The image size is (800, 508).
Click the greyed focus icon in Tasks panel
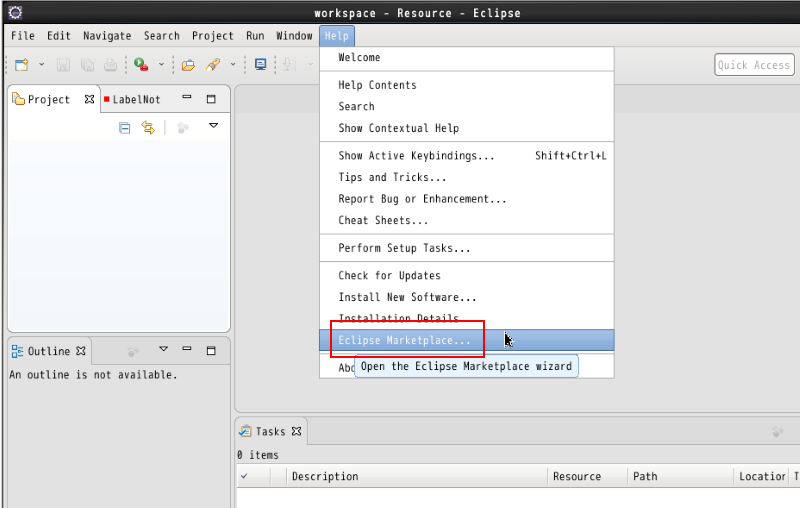[x=778, y=432]
